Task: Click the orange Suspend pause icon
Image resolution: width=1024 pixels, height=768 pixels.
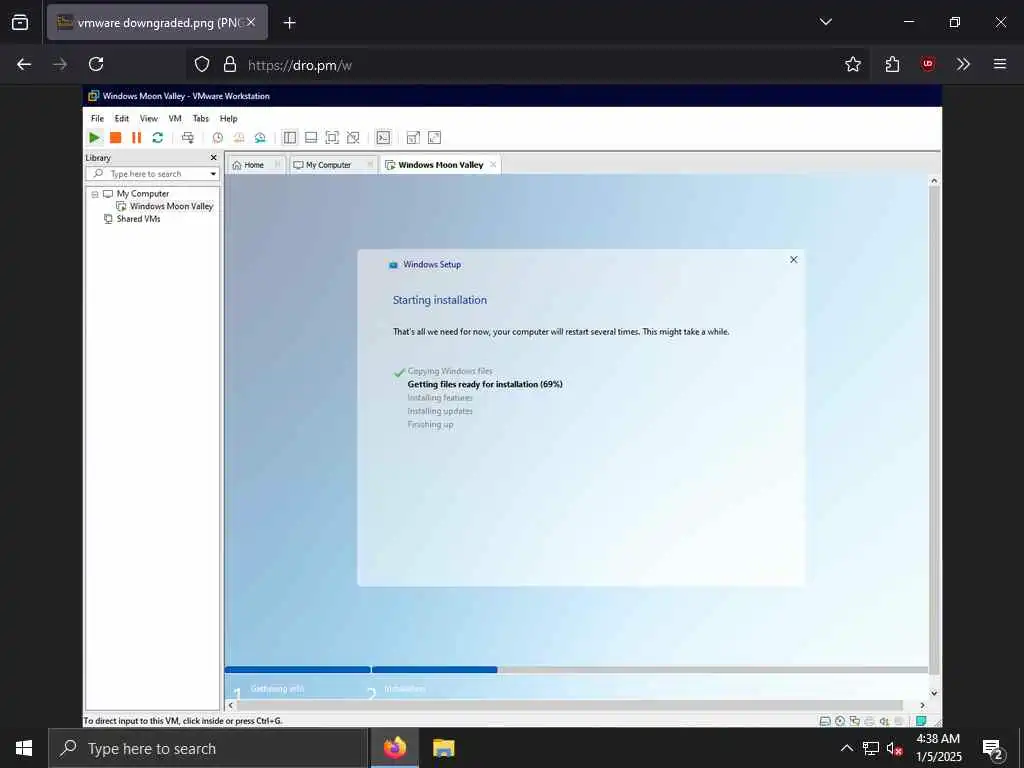Action: tap(136, 137)
